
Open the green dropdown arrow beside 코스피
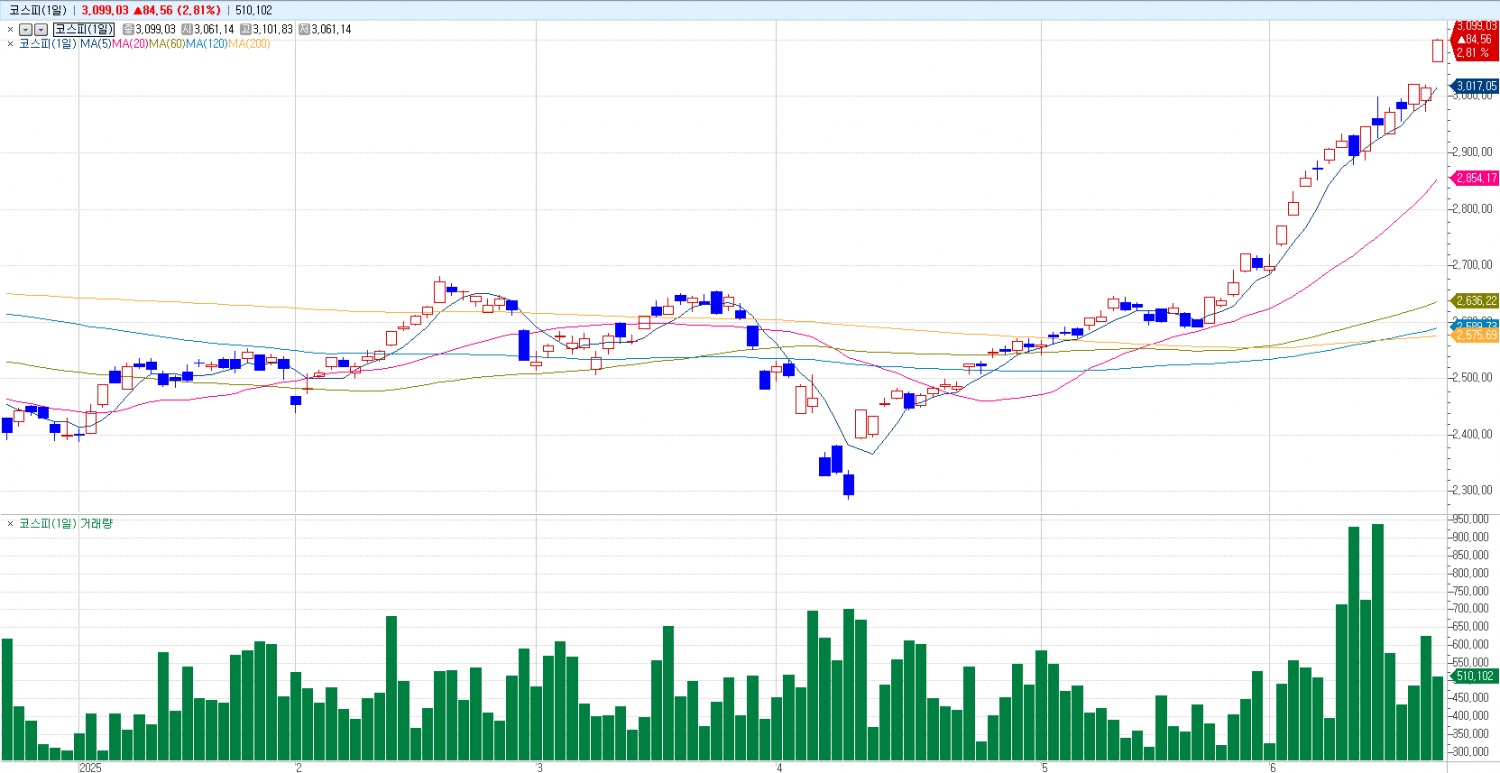pos(26,29)
